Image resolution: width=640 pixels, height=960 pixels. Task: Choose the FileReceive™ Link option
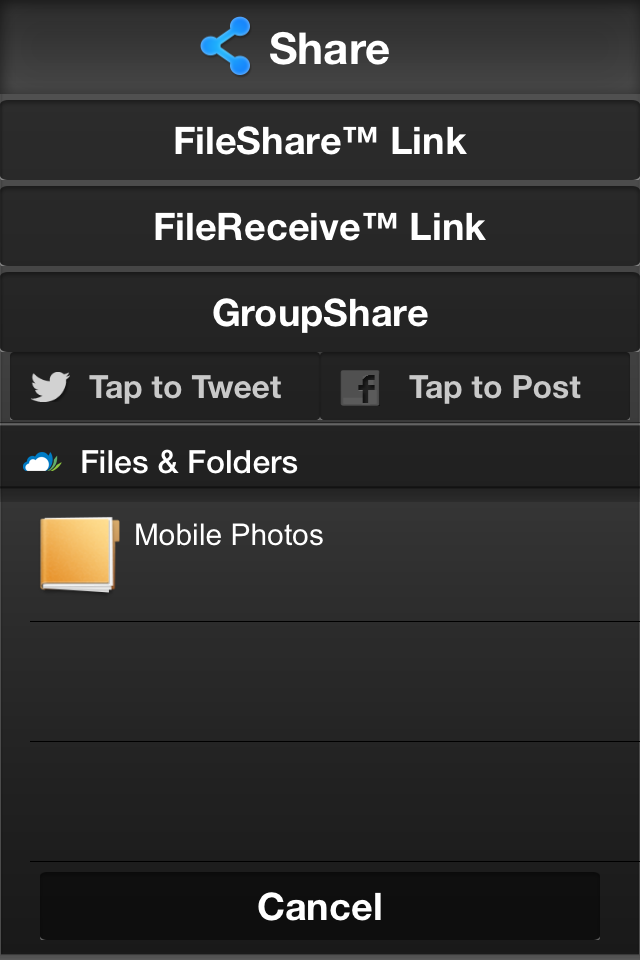pyautogui.click(x=320, y=227)
